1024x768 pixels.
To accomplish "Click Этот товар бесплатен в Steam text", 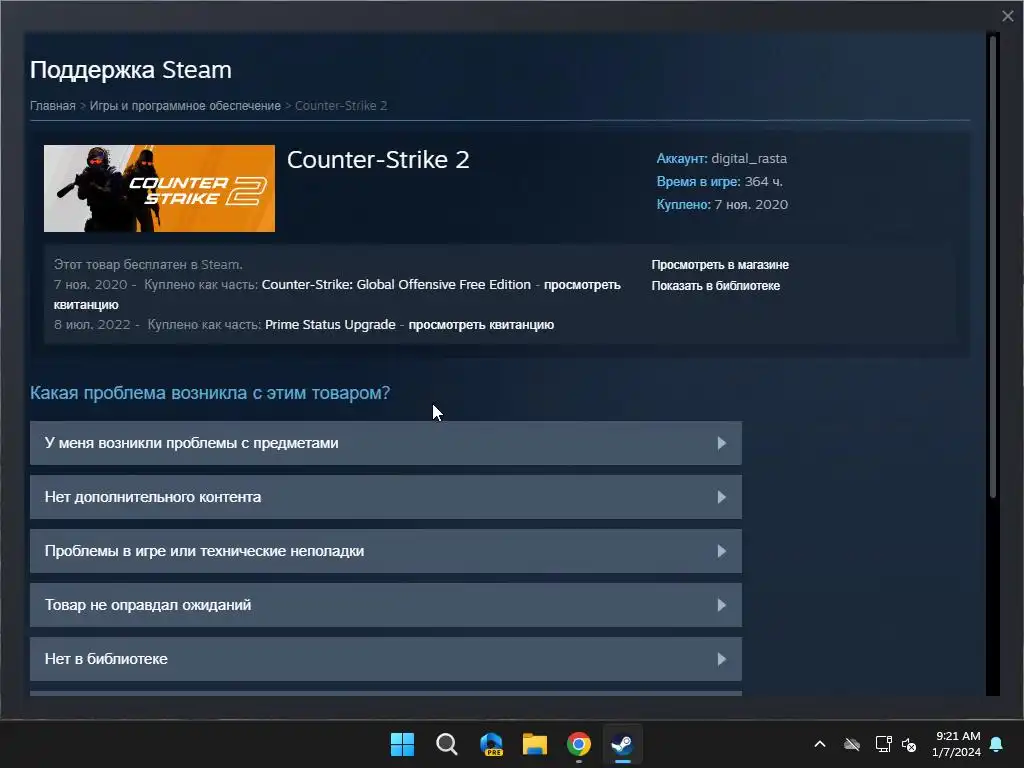I will click(x=148, y=264).
